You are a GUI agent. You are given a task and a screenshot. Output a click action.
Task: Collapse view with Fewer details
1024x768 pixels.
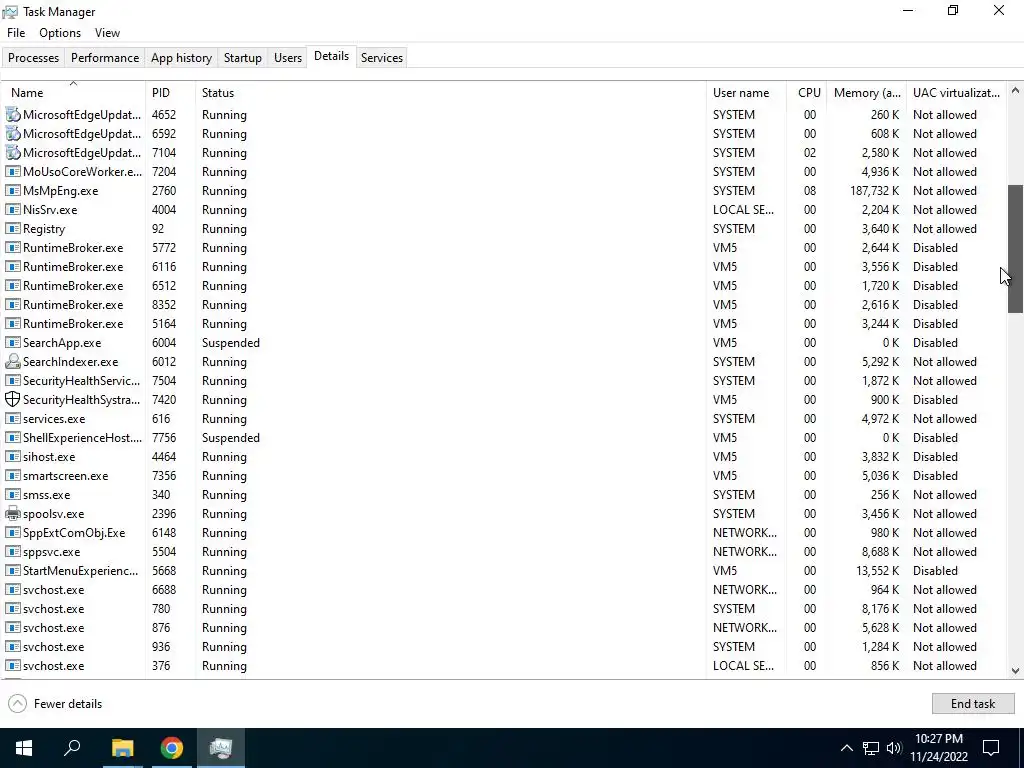[56, 703]
